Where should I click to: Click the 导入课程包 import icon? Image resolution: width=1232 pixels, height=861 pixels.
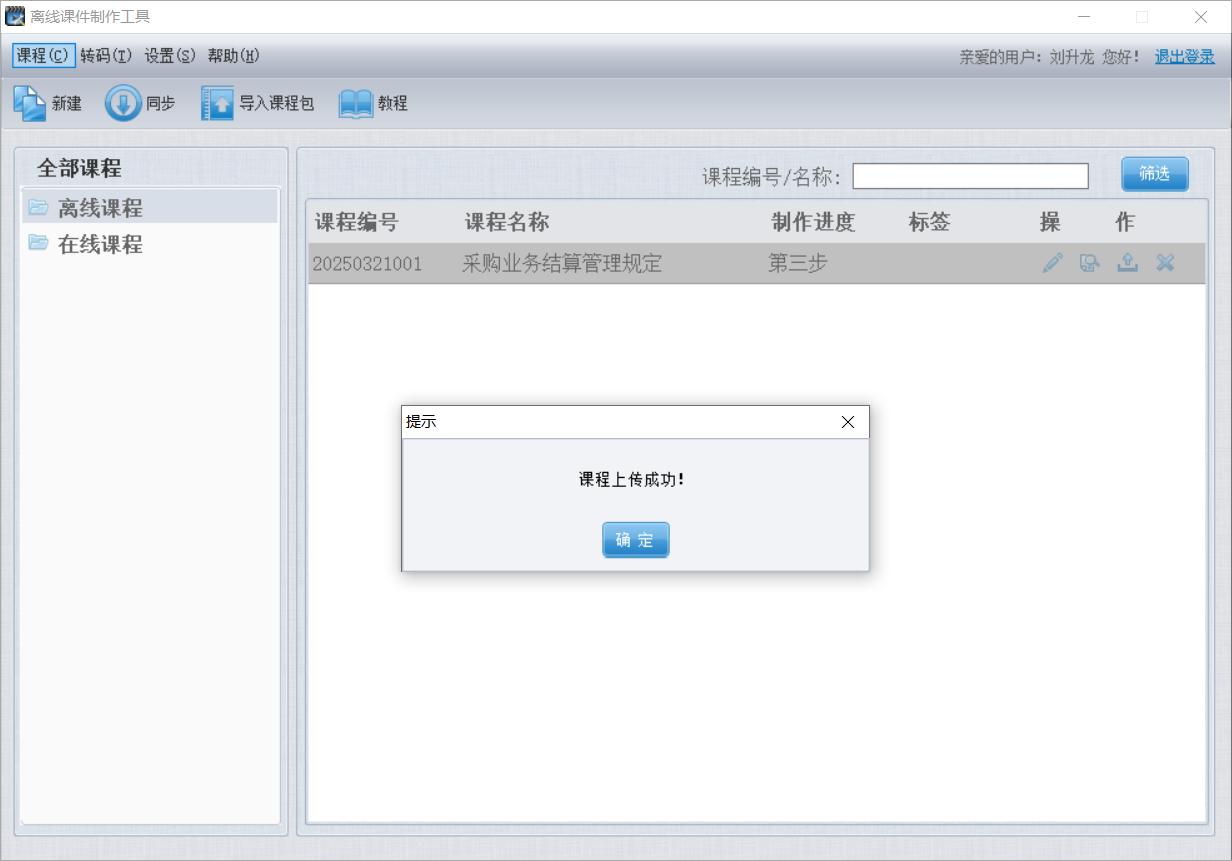[217, 103]
